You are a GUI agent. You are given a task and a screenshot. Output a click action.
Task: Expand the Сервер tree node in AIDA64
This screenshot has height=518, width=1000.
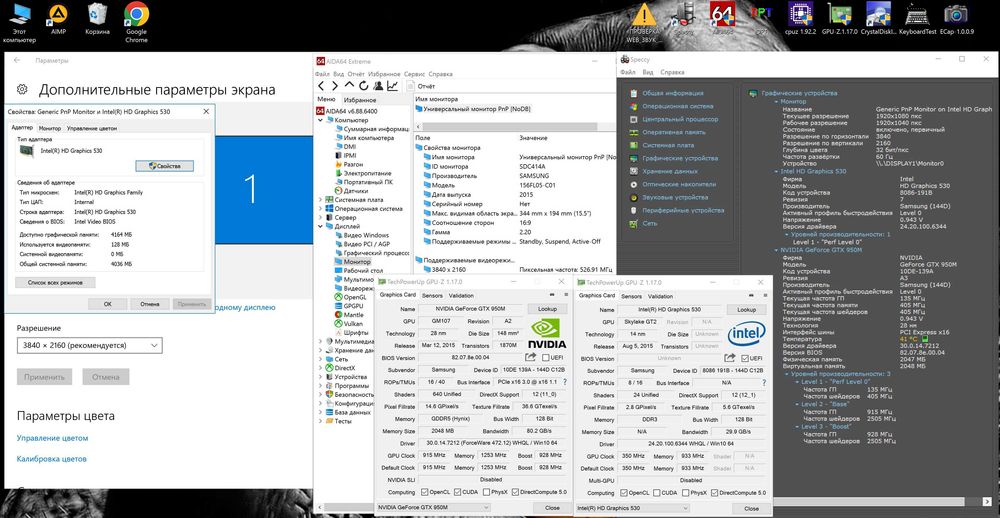[321, 217]
